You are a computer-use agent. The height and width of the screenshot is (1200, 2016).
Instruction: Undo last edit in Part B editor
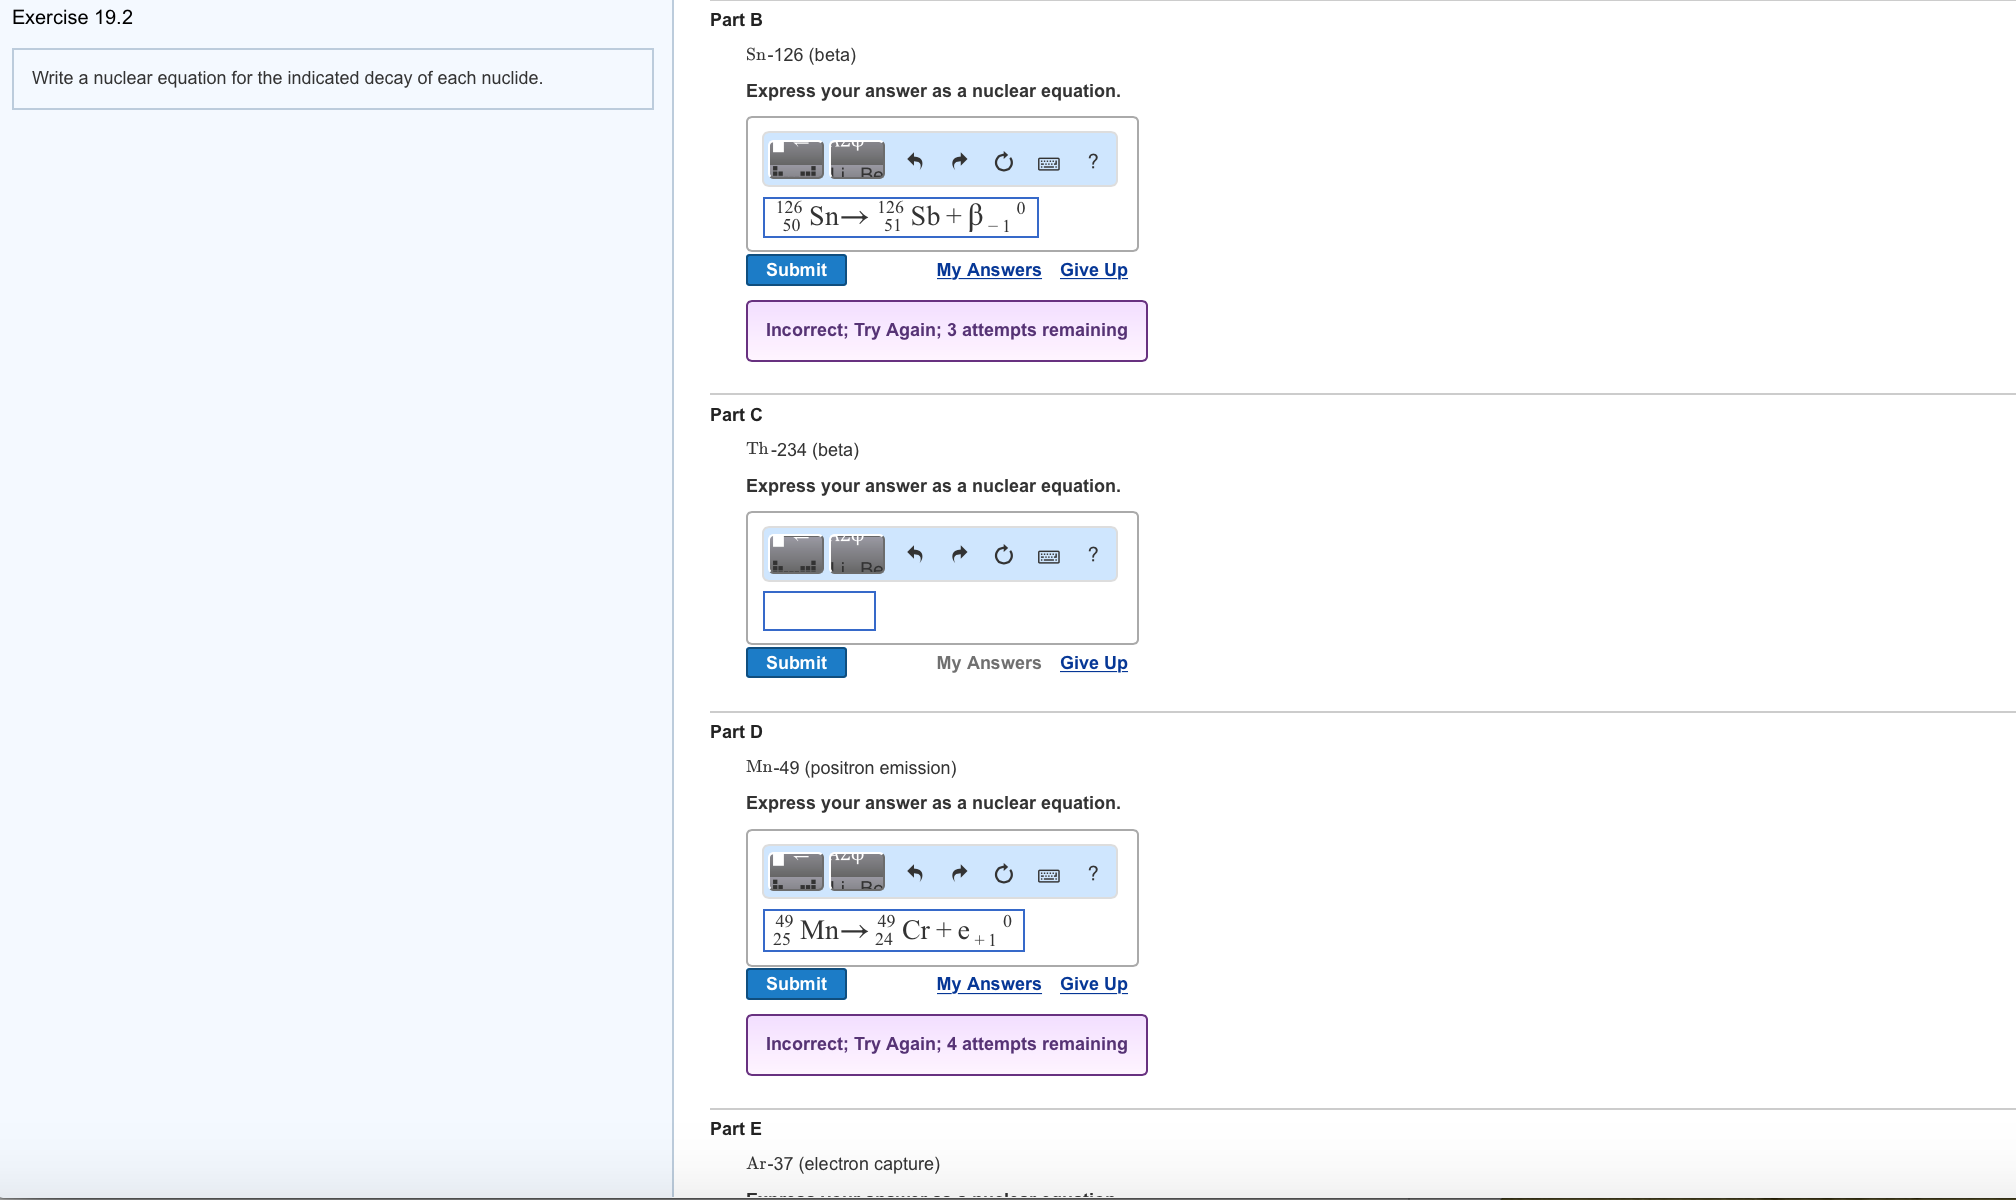click(915, 161)
